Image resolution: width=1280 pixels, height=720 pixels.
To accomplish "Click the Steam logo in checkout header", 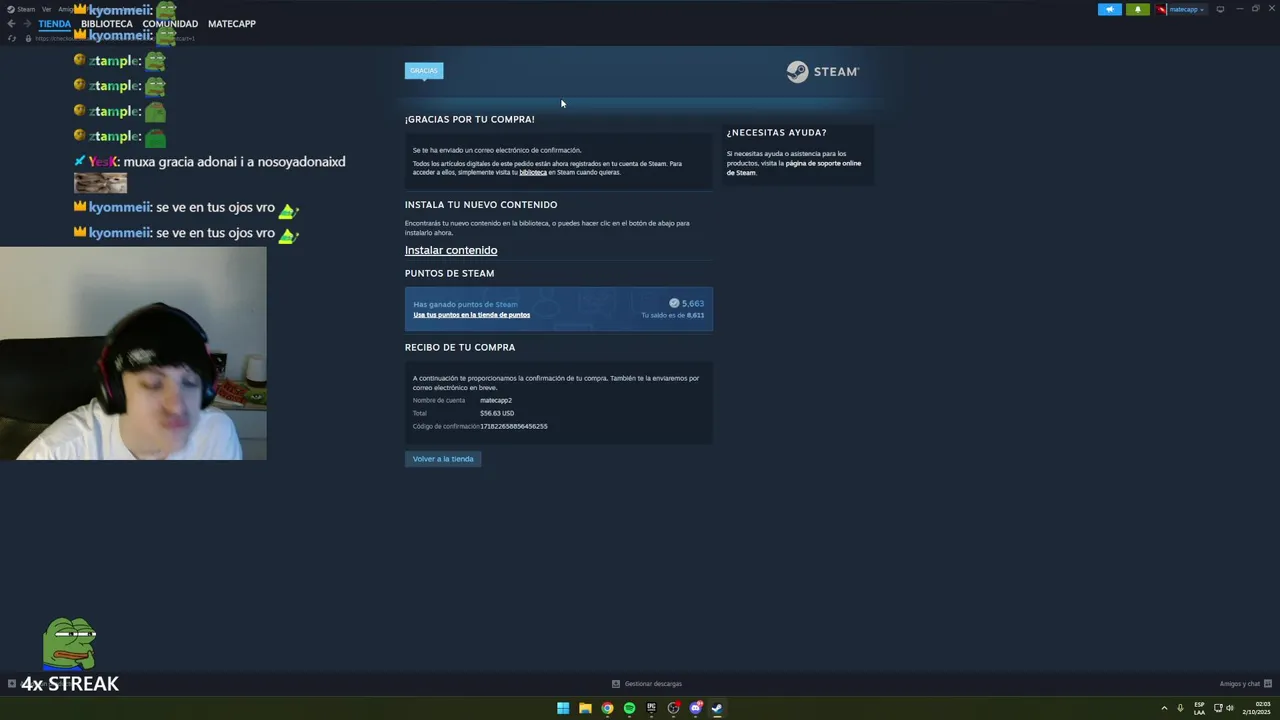I will 822,72.
